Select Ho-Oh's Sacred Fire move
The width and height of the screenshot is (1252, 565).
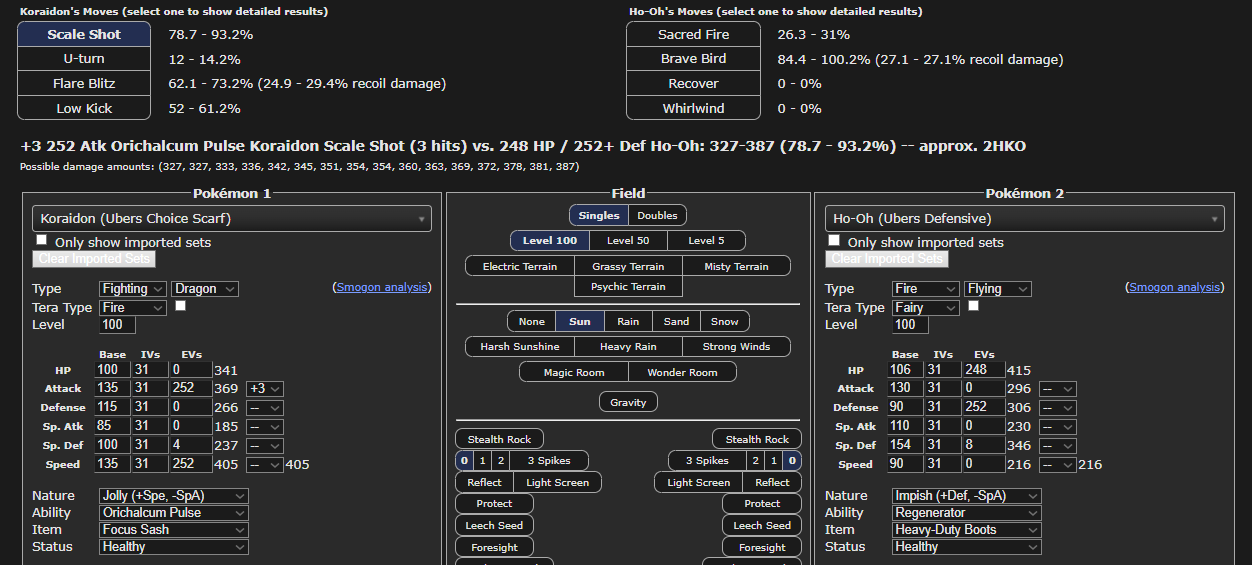tap(693, 34)
